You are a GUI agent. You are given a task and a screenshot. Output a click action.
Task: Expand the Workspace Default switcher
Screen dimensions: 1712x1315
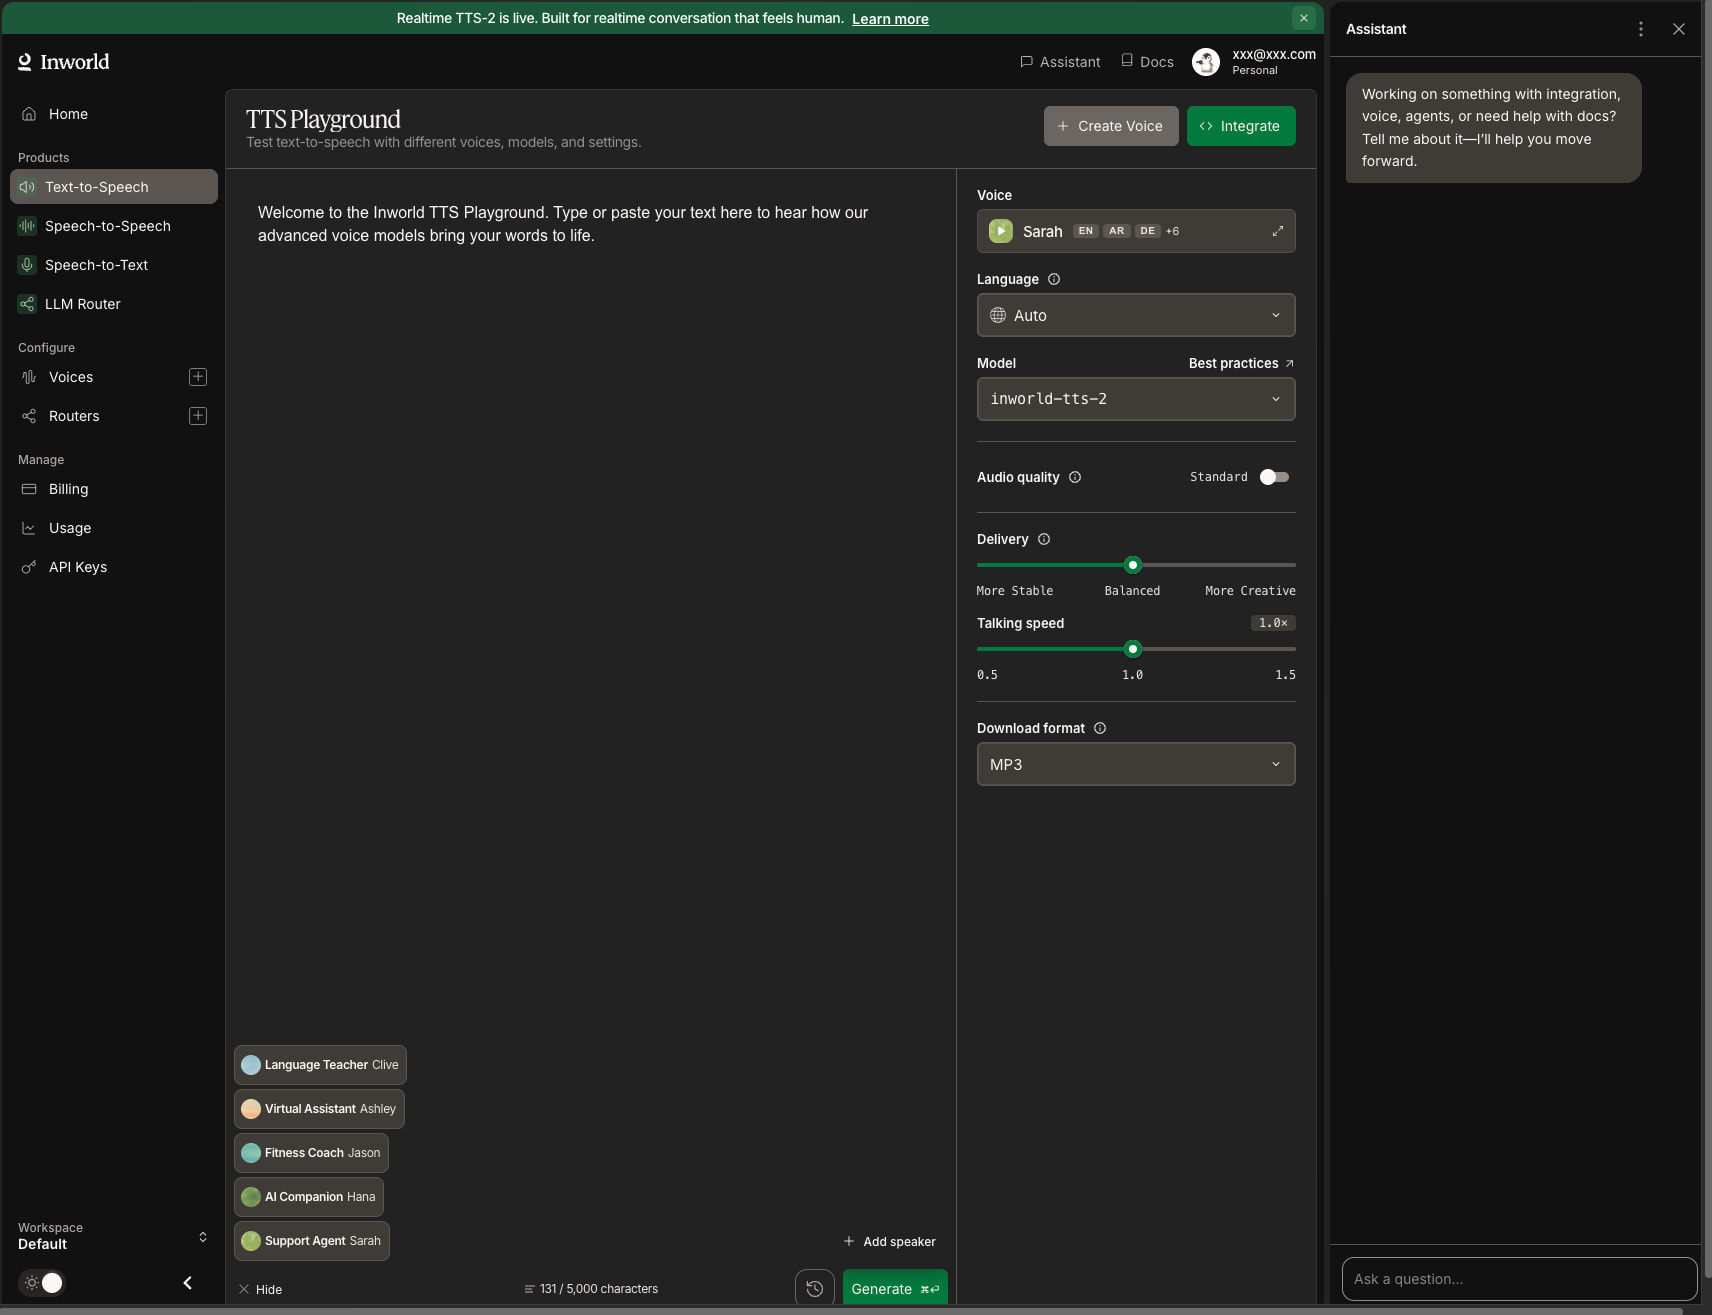[113, 1236]
